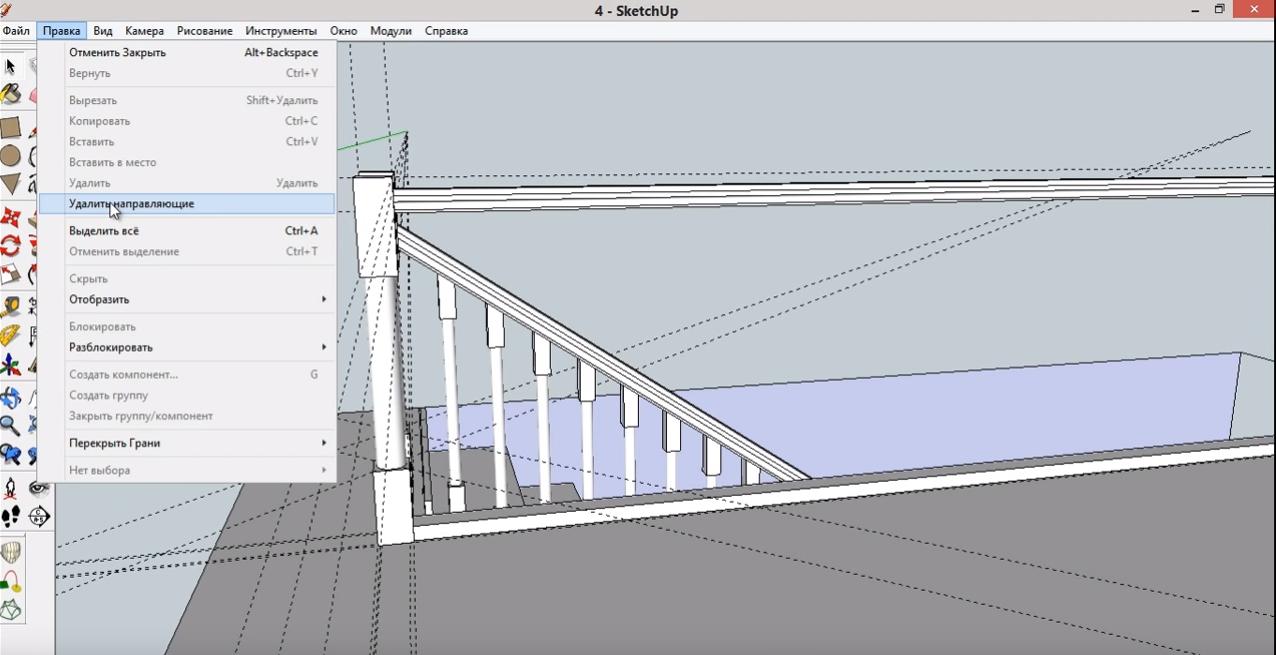Activate the Zoom magnifier tool
The height and width of the screenshot is (655, 1276).
click(x=10, y=426)
